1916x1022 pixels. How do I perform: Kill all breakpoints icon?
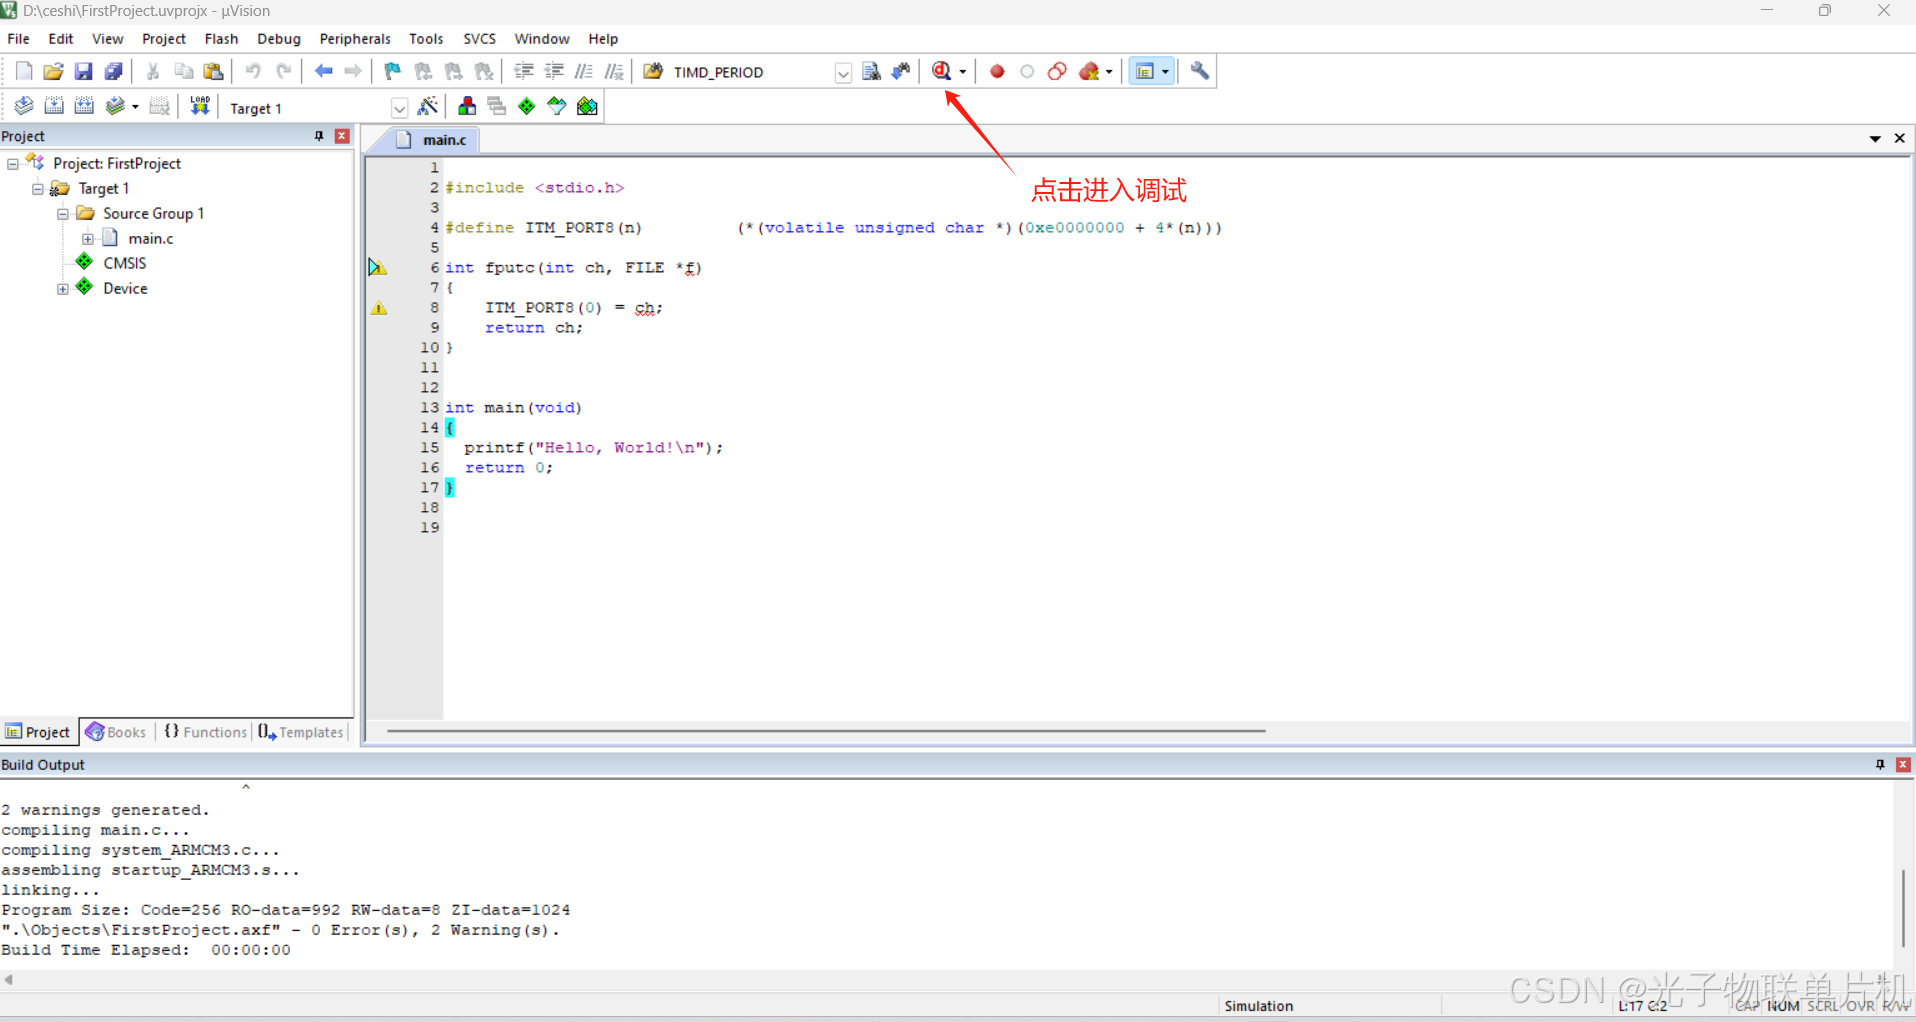point(1089,71)
